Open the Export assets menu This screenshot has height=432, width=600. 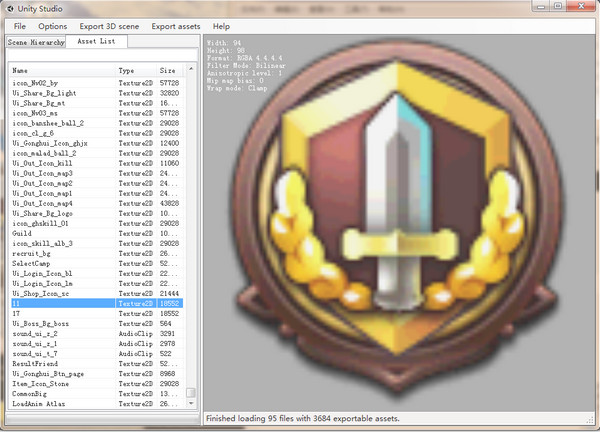coord(176,26)
